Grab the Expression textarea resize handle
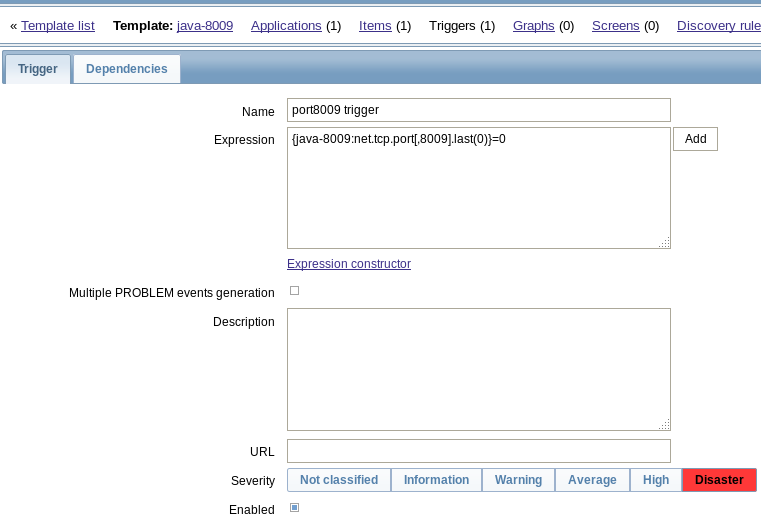Viewport: 761px width, 520px height. click(x=664, y=243)
